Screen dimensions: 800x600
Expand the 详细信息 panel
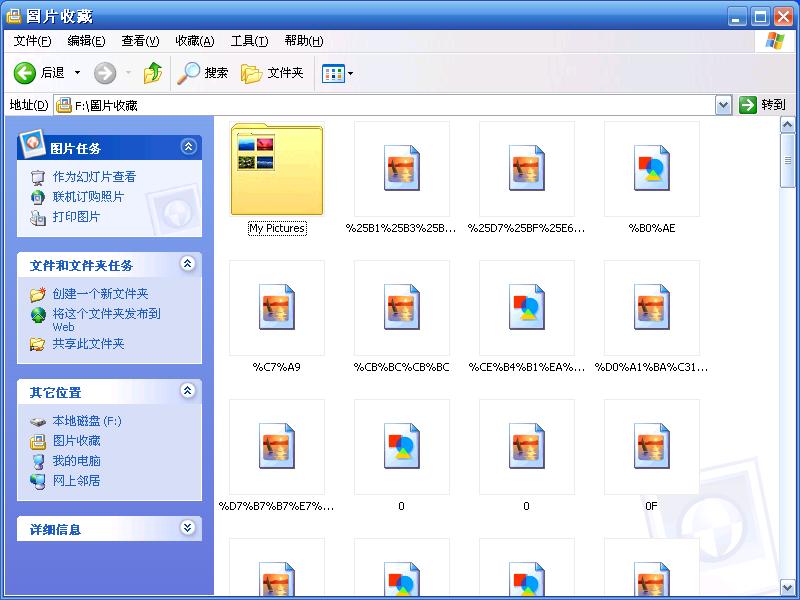188,528
